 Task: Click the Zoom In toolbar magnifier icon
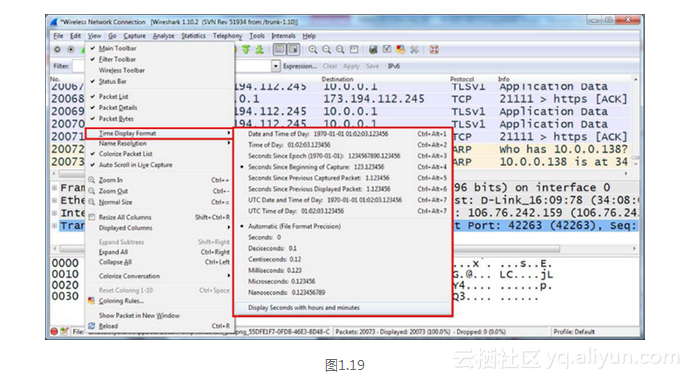tap(312, 49)
